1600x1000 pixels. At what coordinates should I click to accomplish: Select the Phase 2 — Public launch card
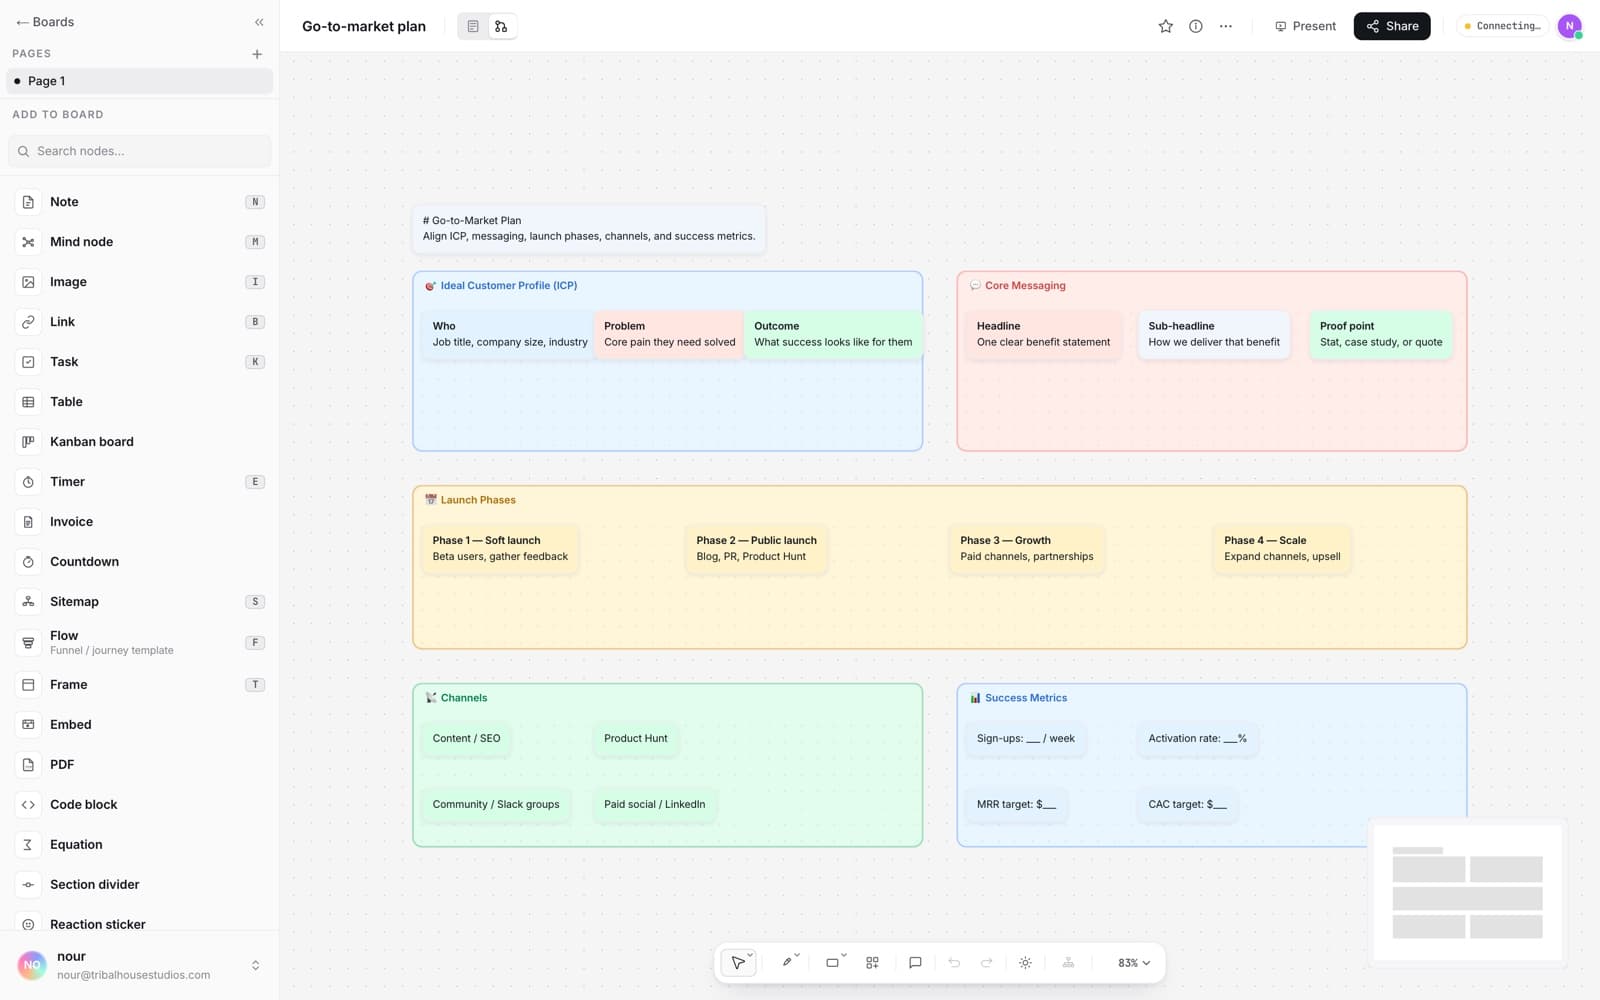756,548
